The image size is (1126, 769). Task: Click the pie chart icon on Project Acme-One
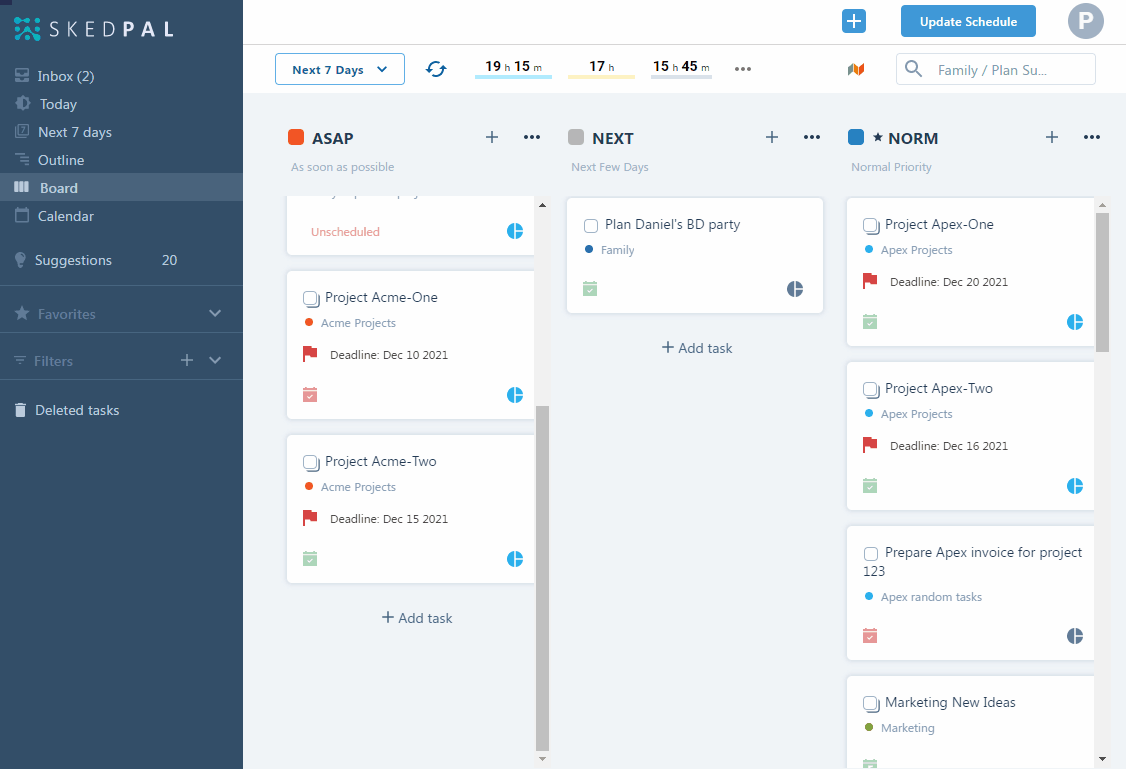point(515,395)
